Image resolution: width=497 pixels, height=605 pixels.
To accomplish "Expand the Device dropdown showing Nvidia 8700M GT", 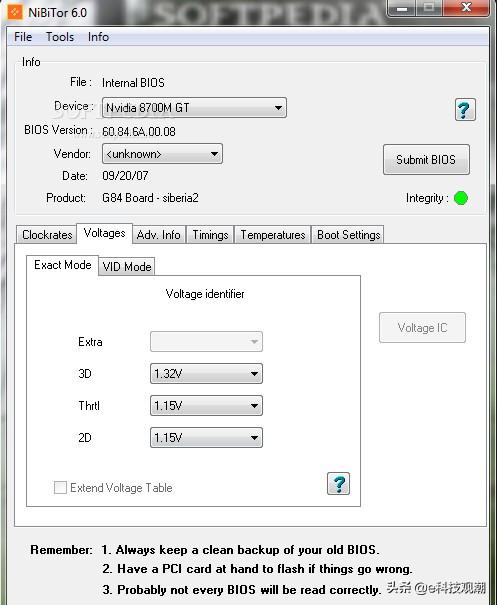I will [194, 108].
